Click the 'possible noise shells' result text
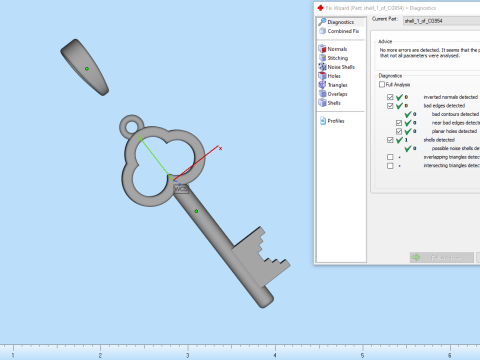The height and width of the screenshot is (360, 480). [456, 148]
